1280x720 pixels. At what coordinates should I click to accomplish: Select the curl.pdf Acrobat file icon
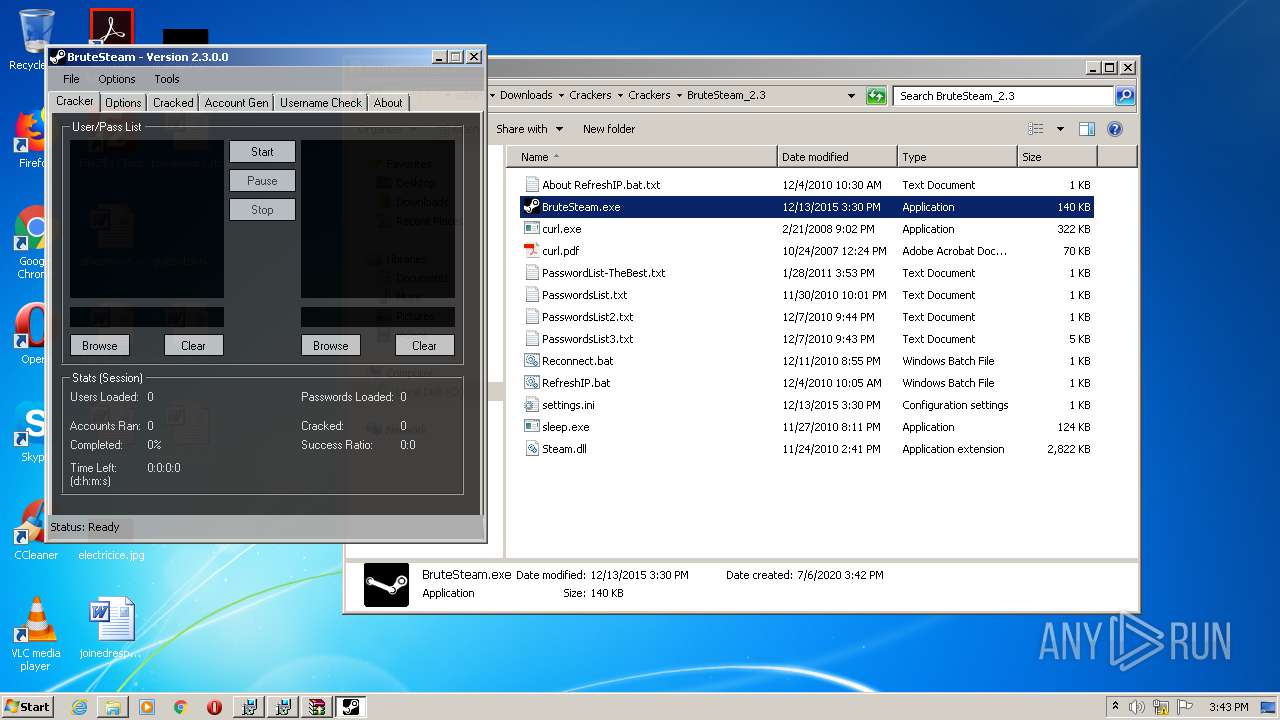532,251
